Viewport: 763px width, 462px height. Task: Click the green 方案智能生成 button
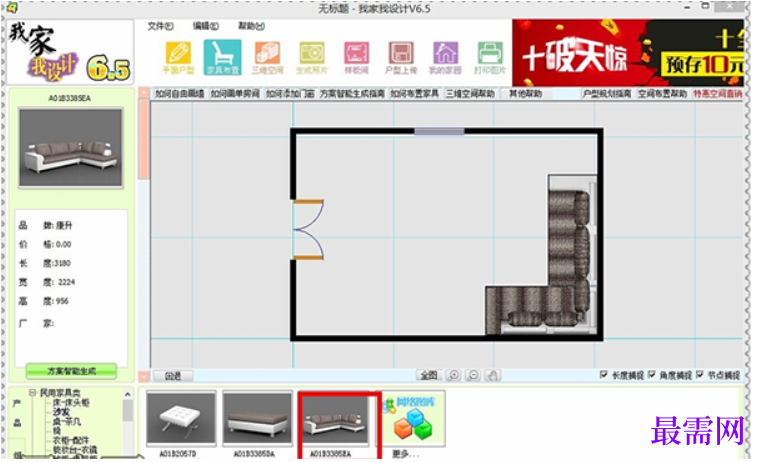click(71, 371)
